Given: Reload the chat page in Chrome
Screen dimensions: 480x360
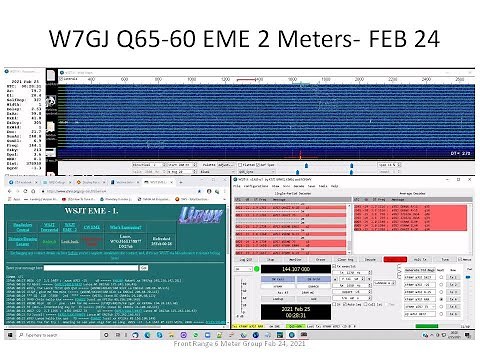Looking at the screenshot, I should 25,191.
